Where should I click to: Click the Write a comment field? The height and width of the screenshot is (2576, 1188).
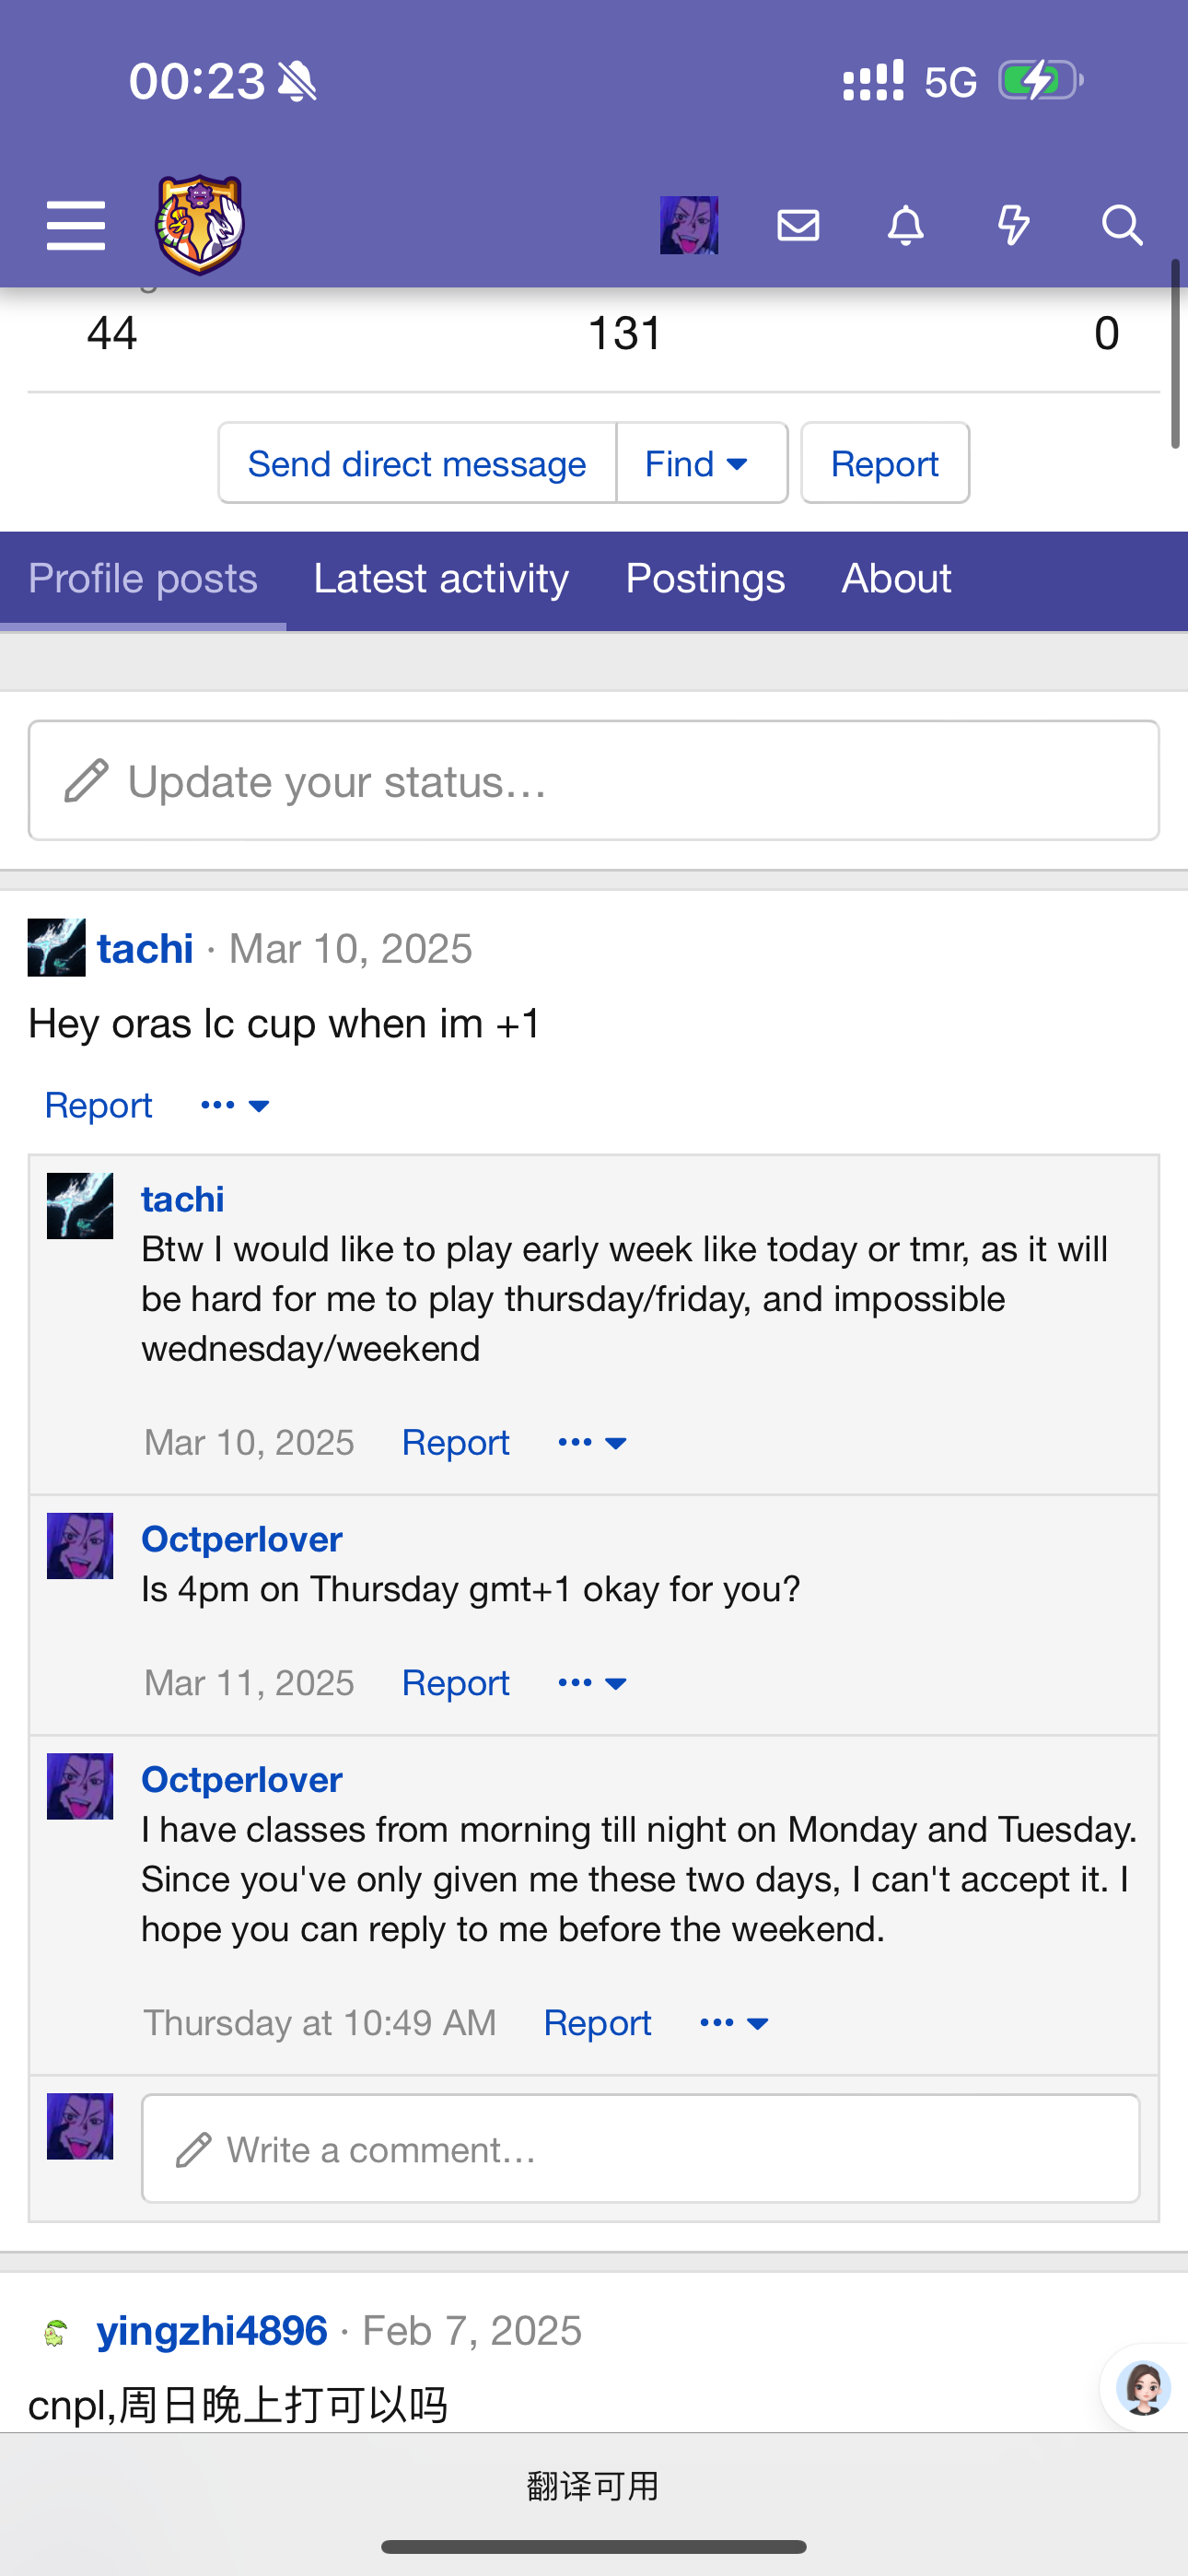(640, 2149)
